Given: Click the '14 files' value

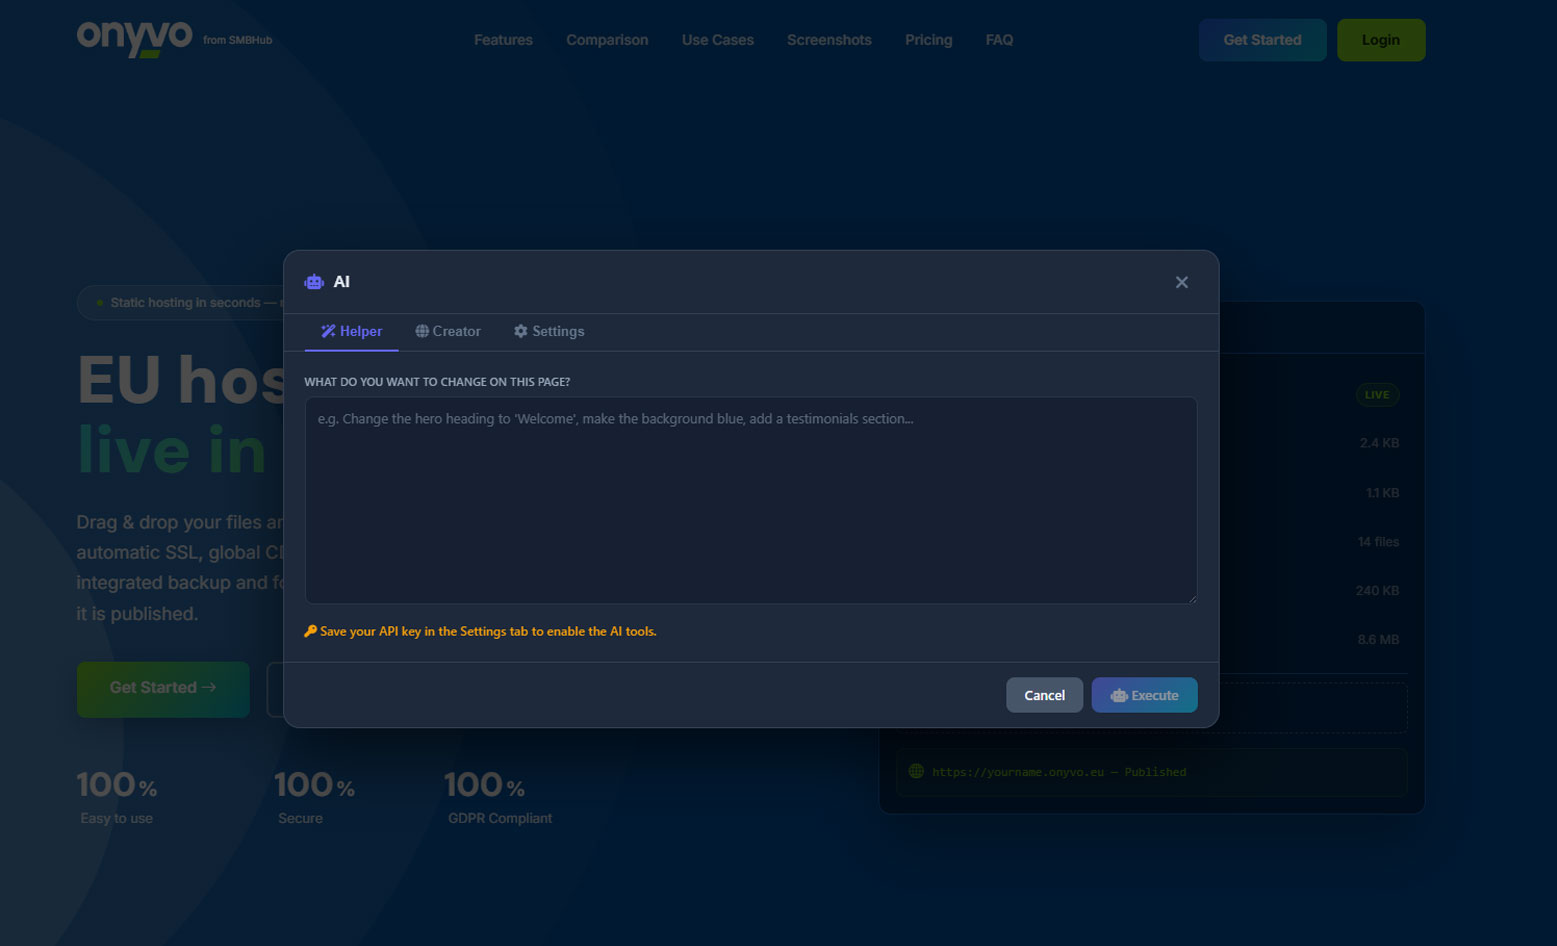Looking at the screenshot, I should [x=1378, y=542].
